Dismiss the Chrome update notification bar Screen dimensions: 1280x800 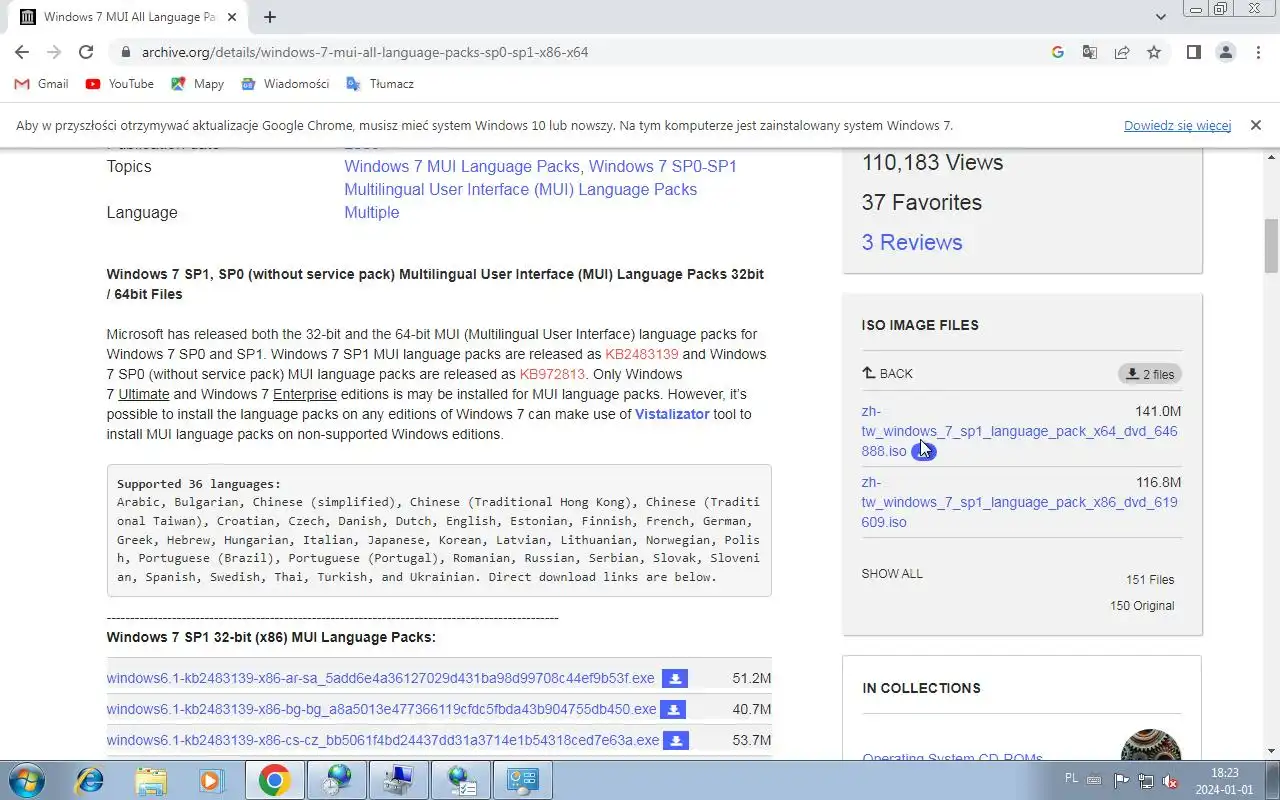point(1256,125)
